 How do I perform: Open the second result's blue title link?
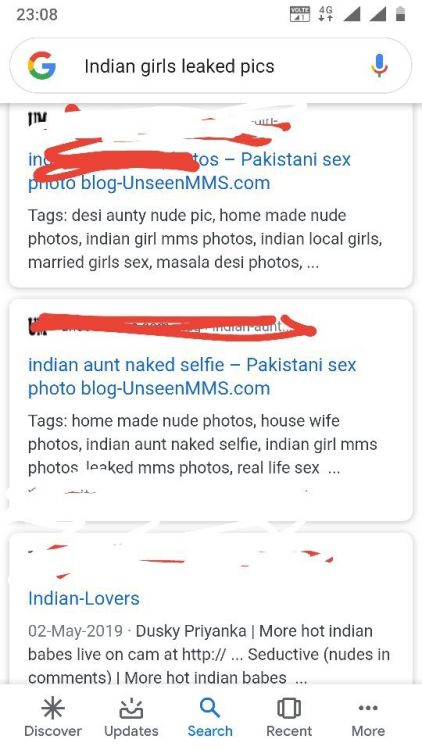click(x=192, y=376)
